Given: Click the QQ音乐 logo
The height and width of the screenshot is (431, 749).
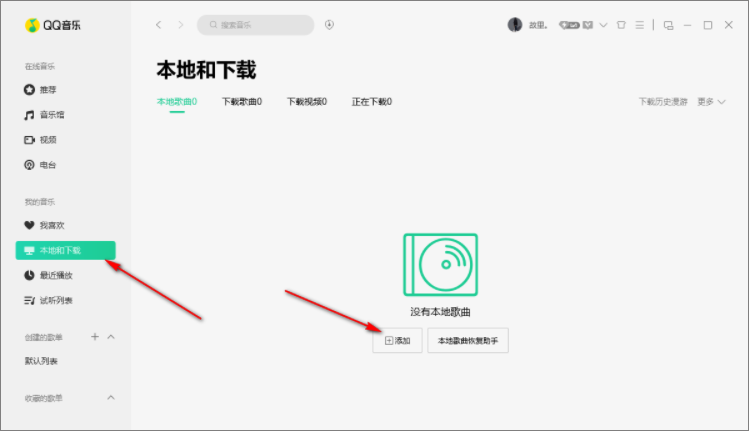Looking at the screenshot, I should coord(53,25).
